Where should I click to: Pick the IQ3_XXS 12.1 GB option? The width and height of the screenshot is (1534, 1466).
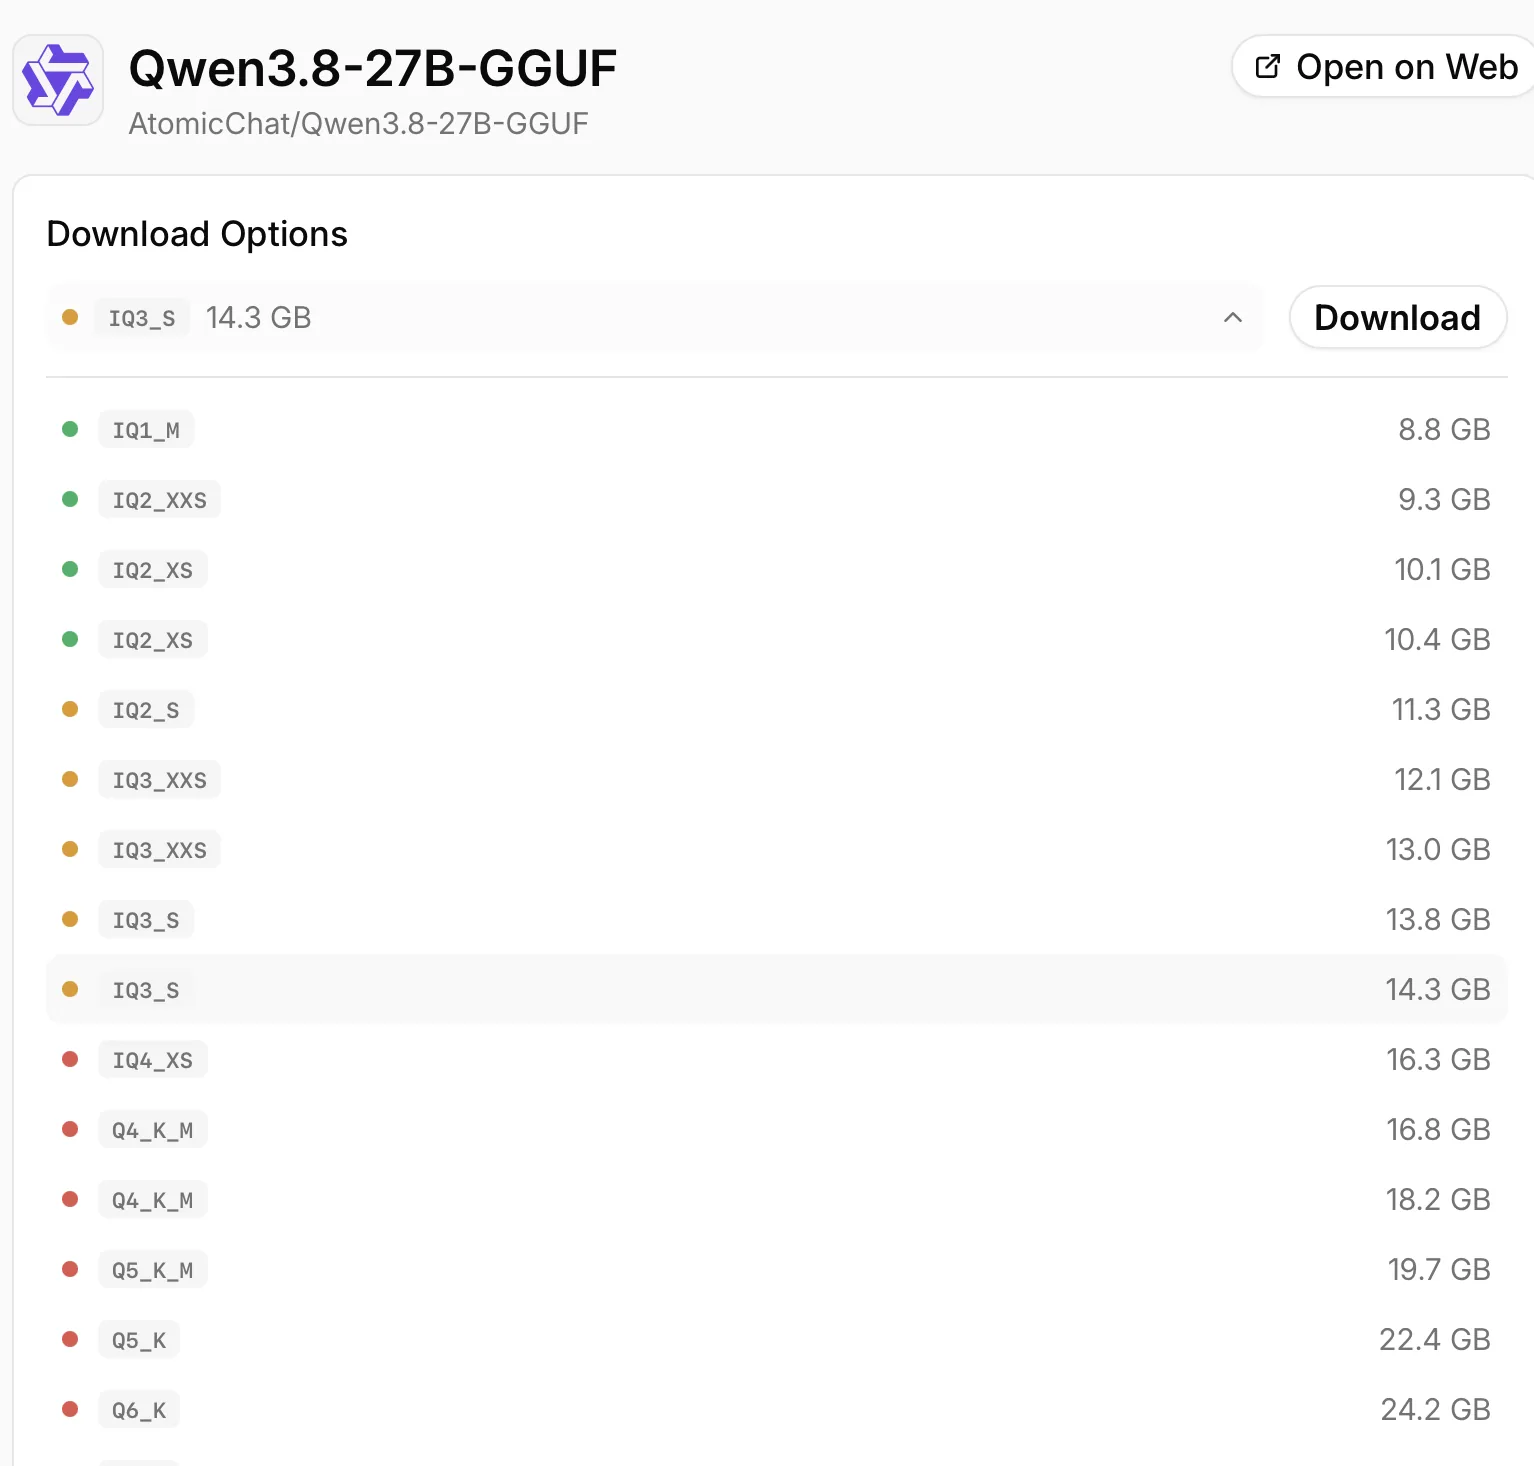tap(776, 779)
